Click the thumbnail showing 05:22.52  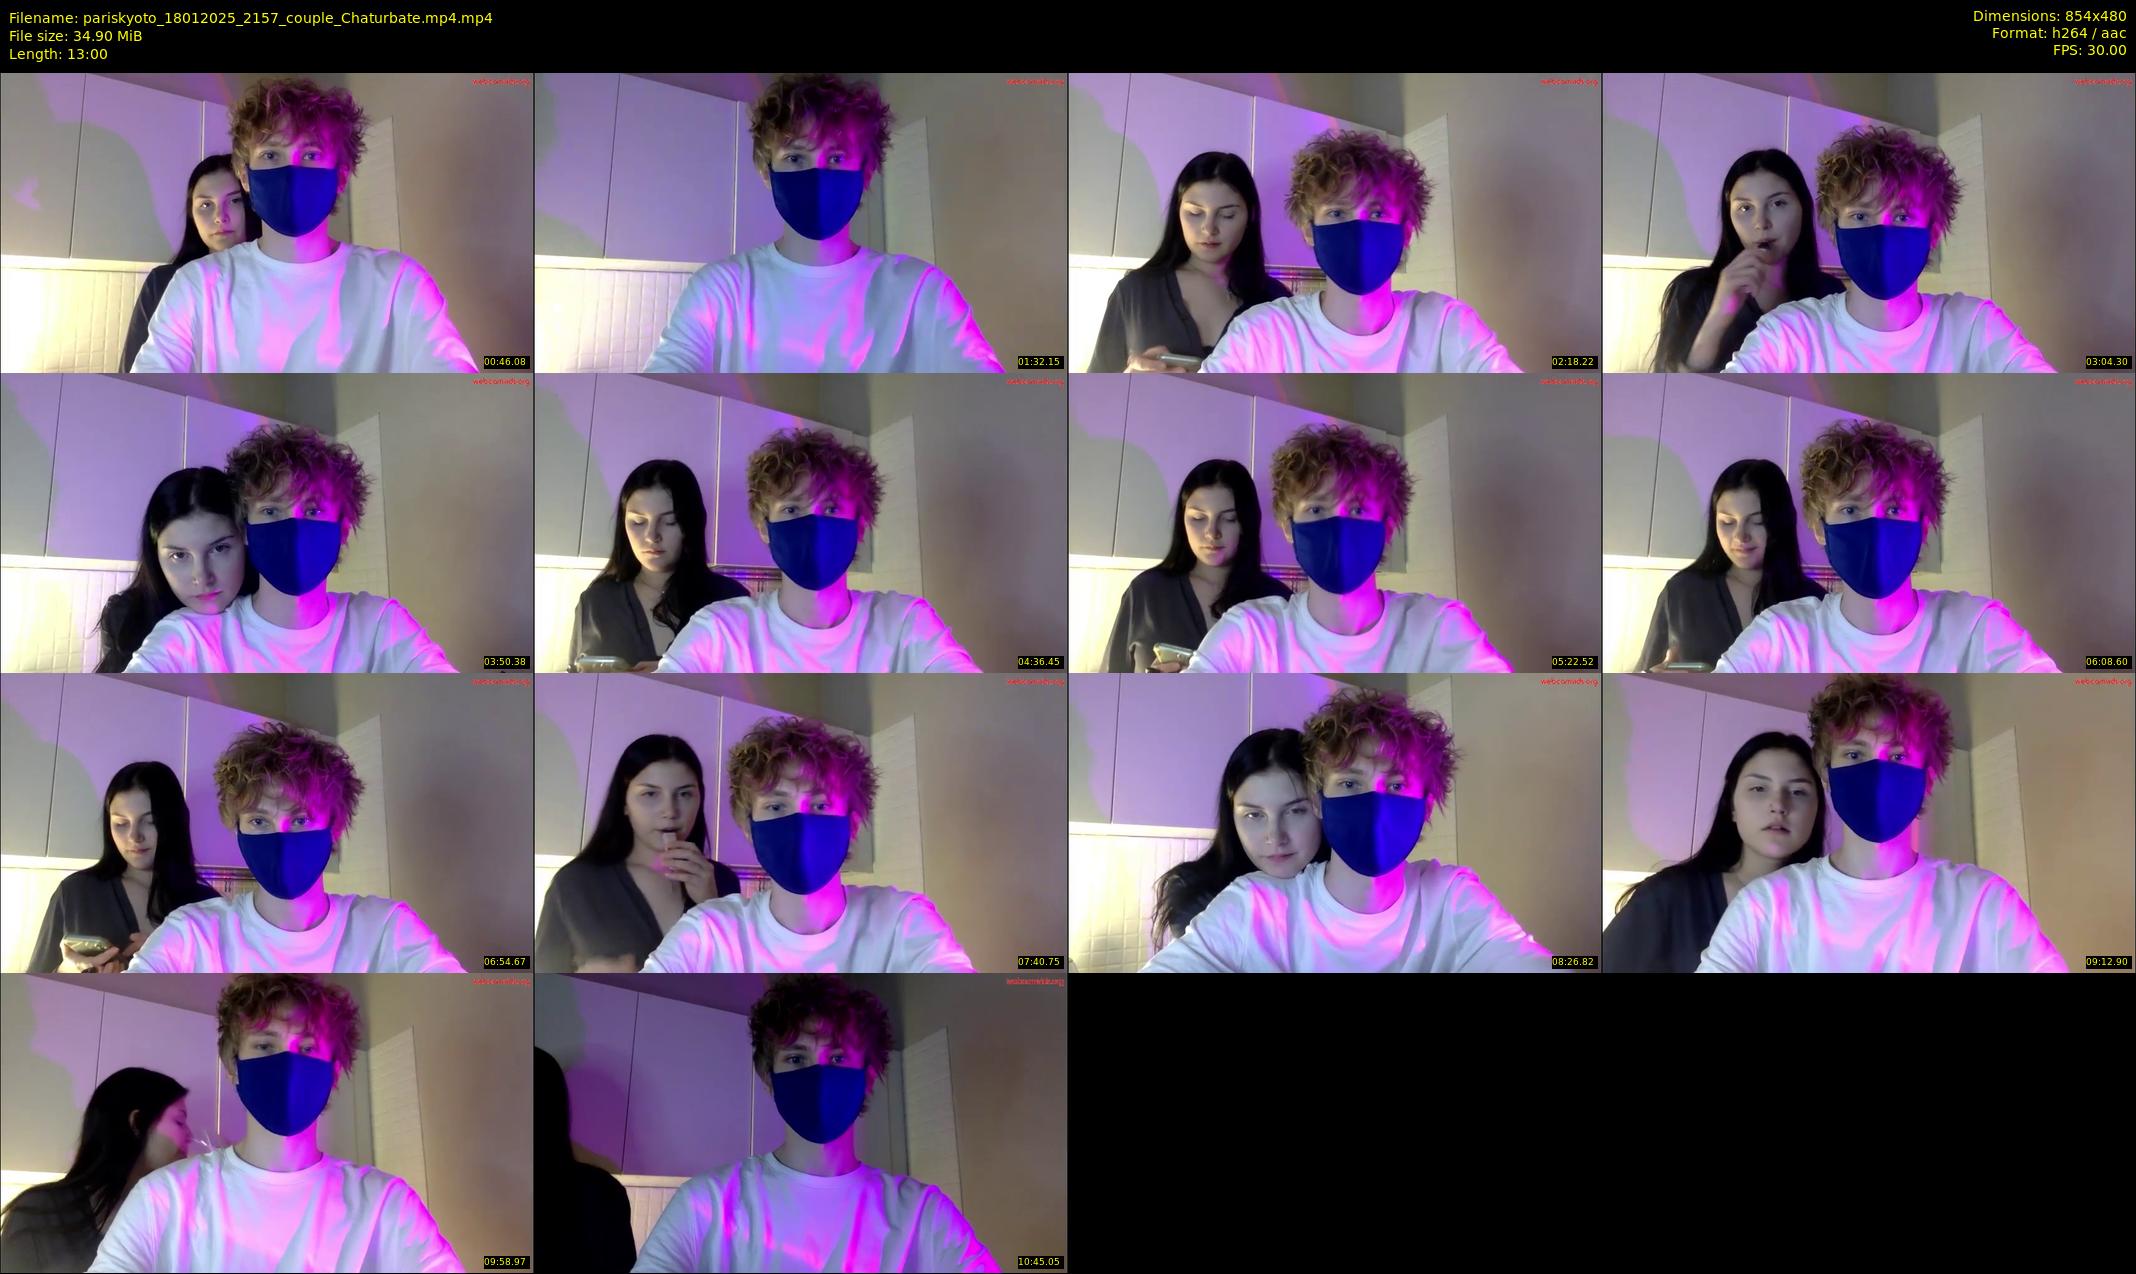pyautogui.click(x=1334, y=522)
